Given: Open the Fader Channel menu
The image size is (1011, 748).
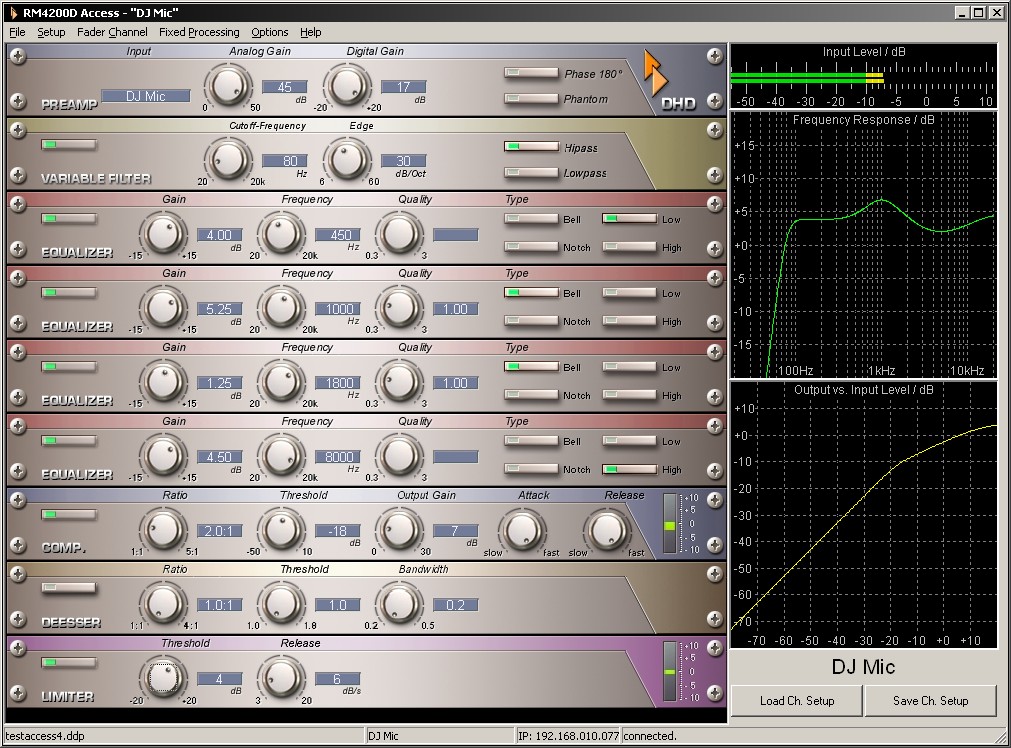Looking at the screenshot, I should (x=112, y=32).
